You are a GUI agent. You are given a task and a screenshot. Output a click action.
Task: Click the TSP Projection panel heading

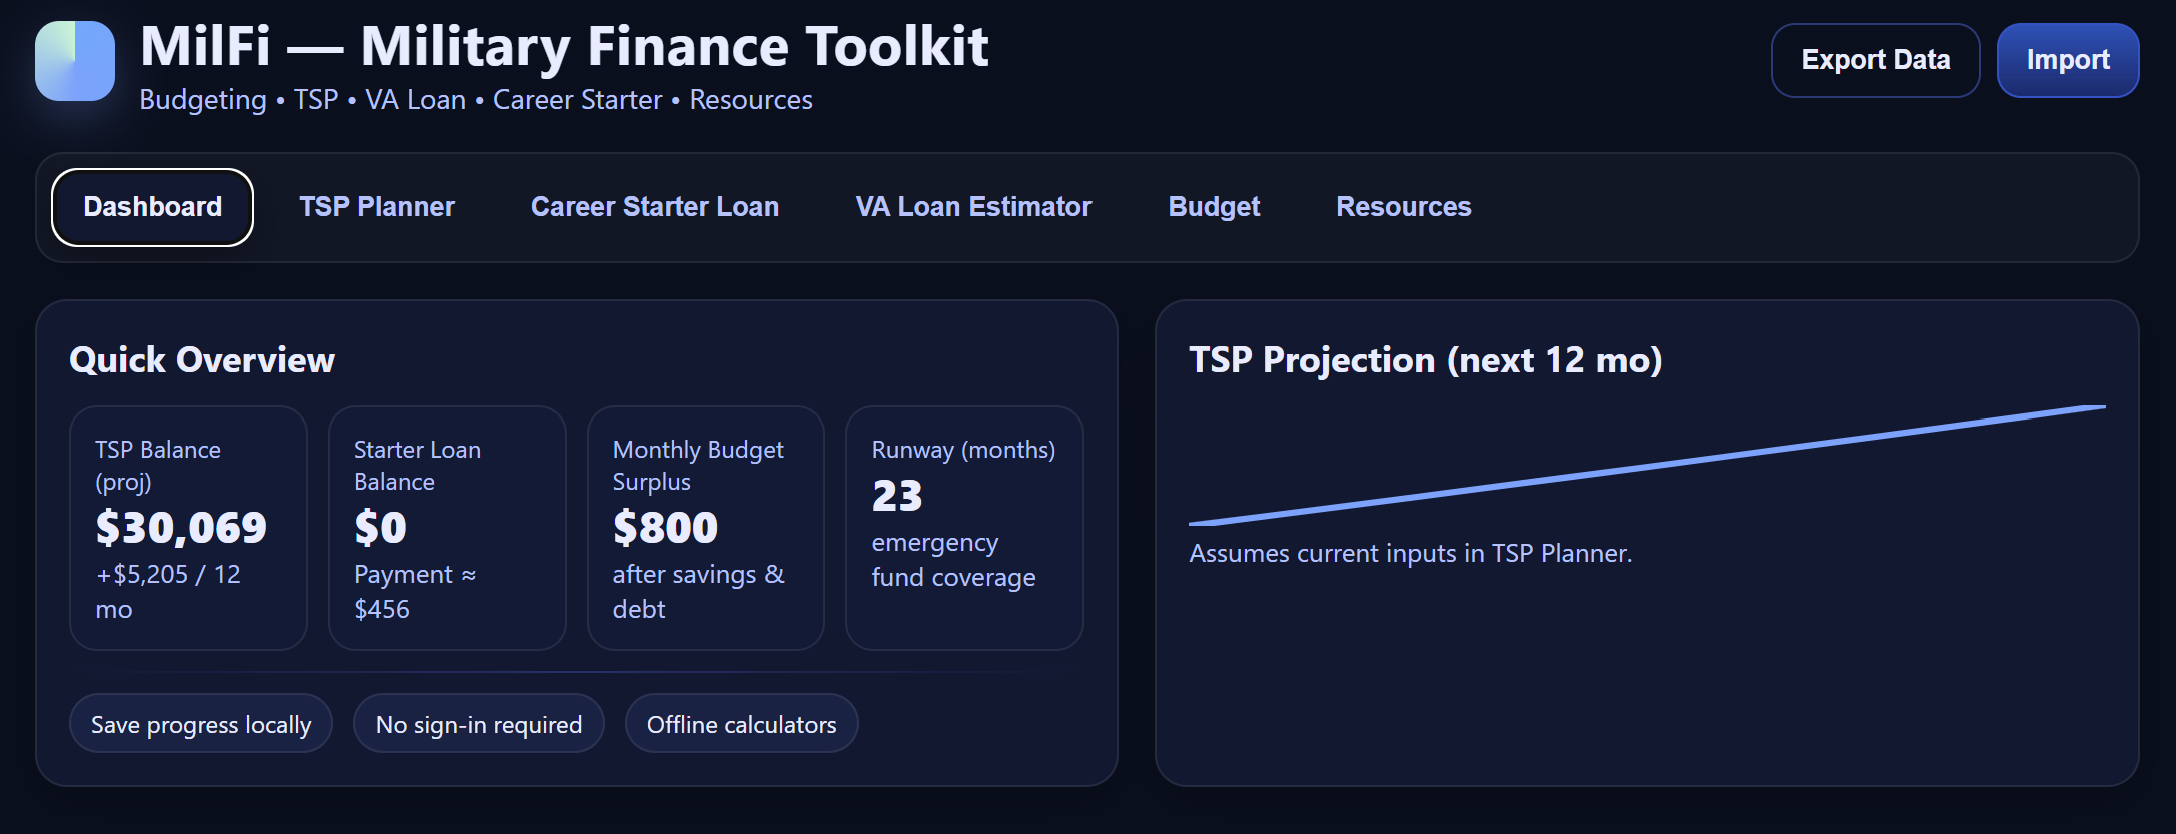tap(1425, 360)
